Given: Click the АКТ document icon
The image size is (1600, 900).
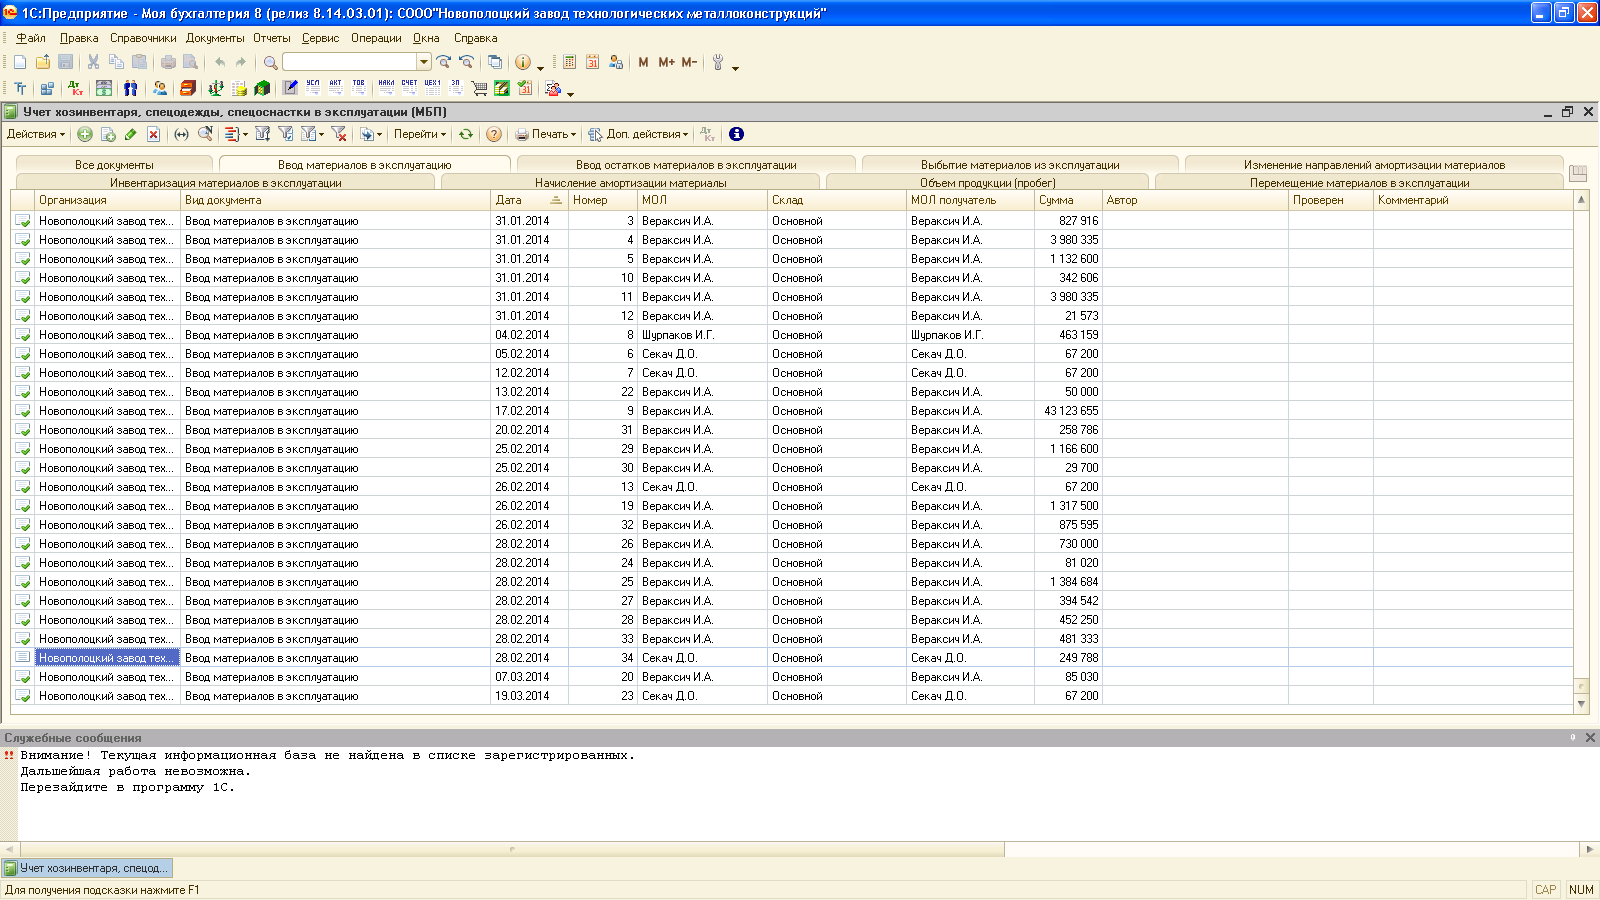Looking at the screenshot, I should [x=335, y=88].
